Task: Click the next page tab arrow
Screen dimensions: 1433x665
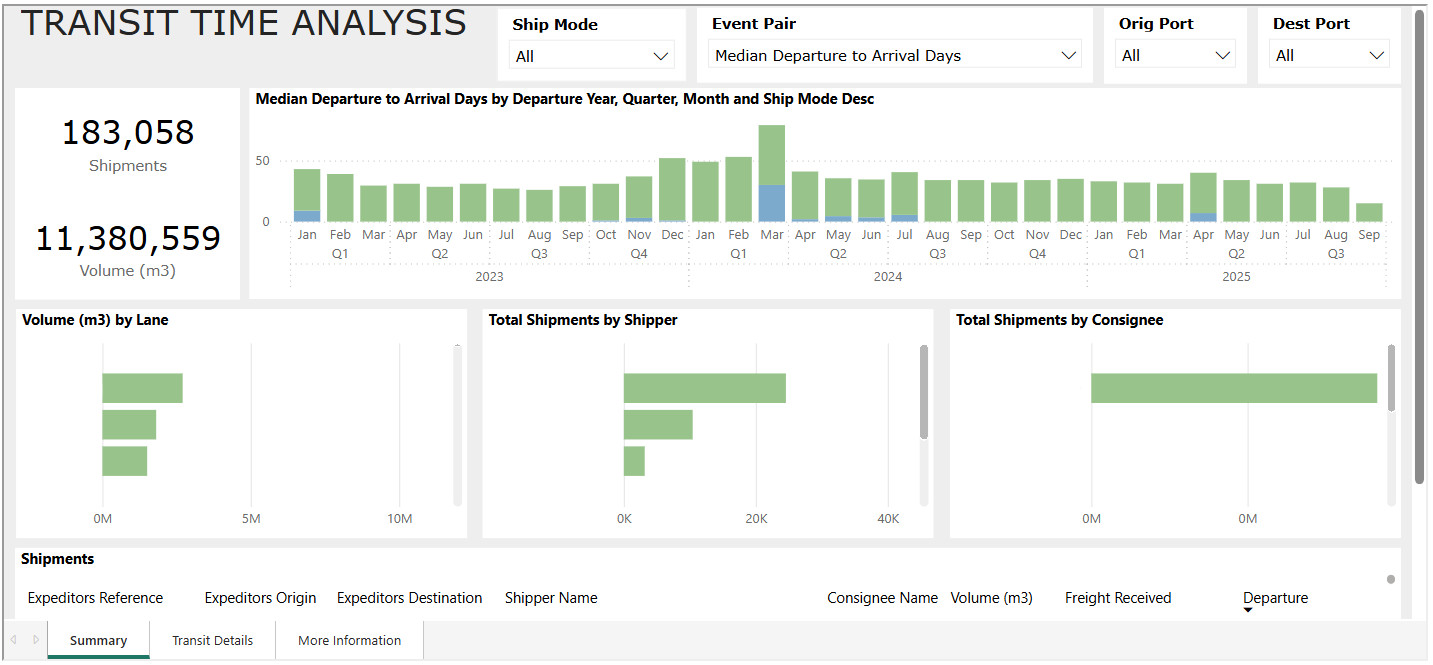Action: coord(36,640)
